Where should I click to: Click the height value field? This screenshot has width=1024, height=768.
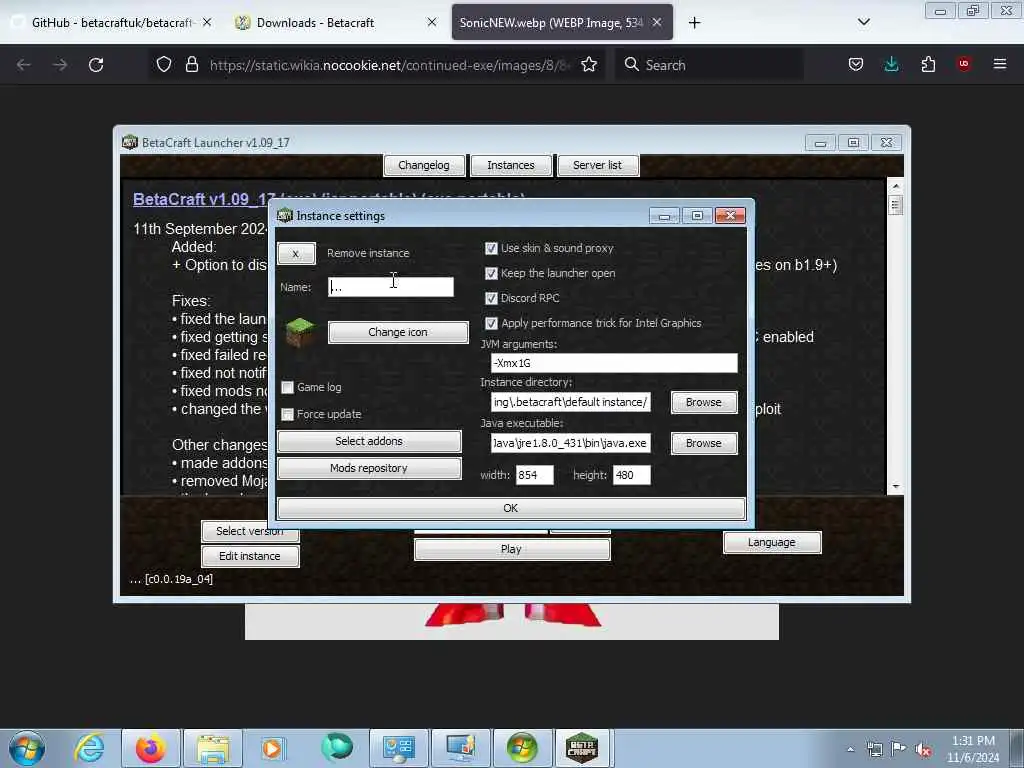(x=632, y=475)
